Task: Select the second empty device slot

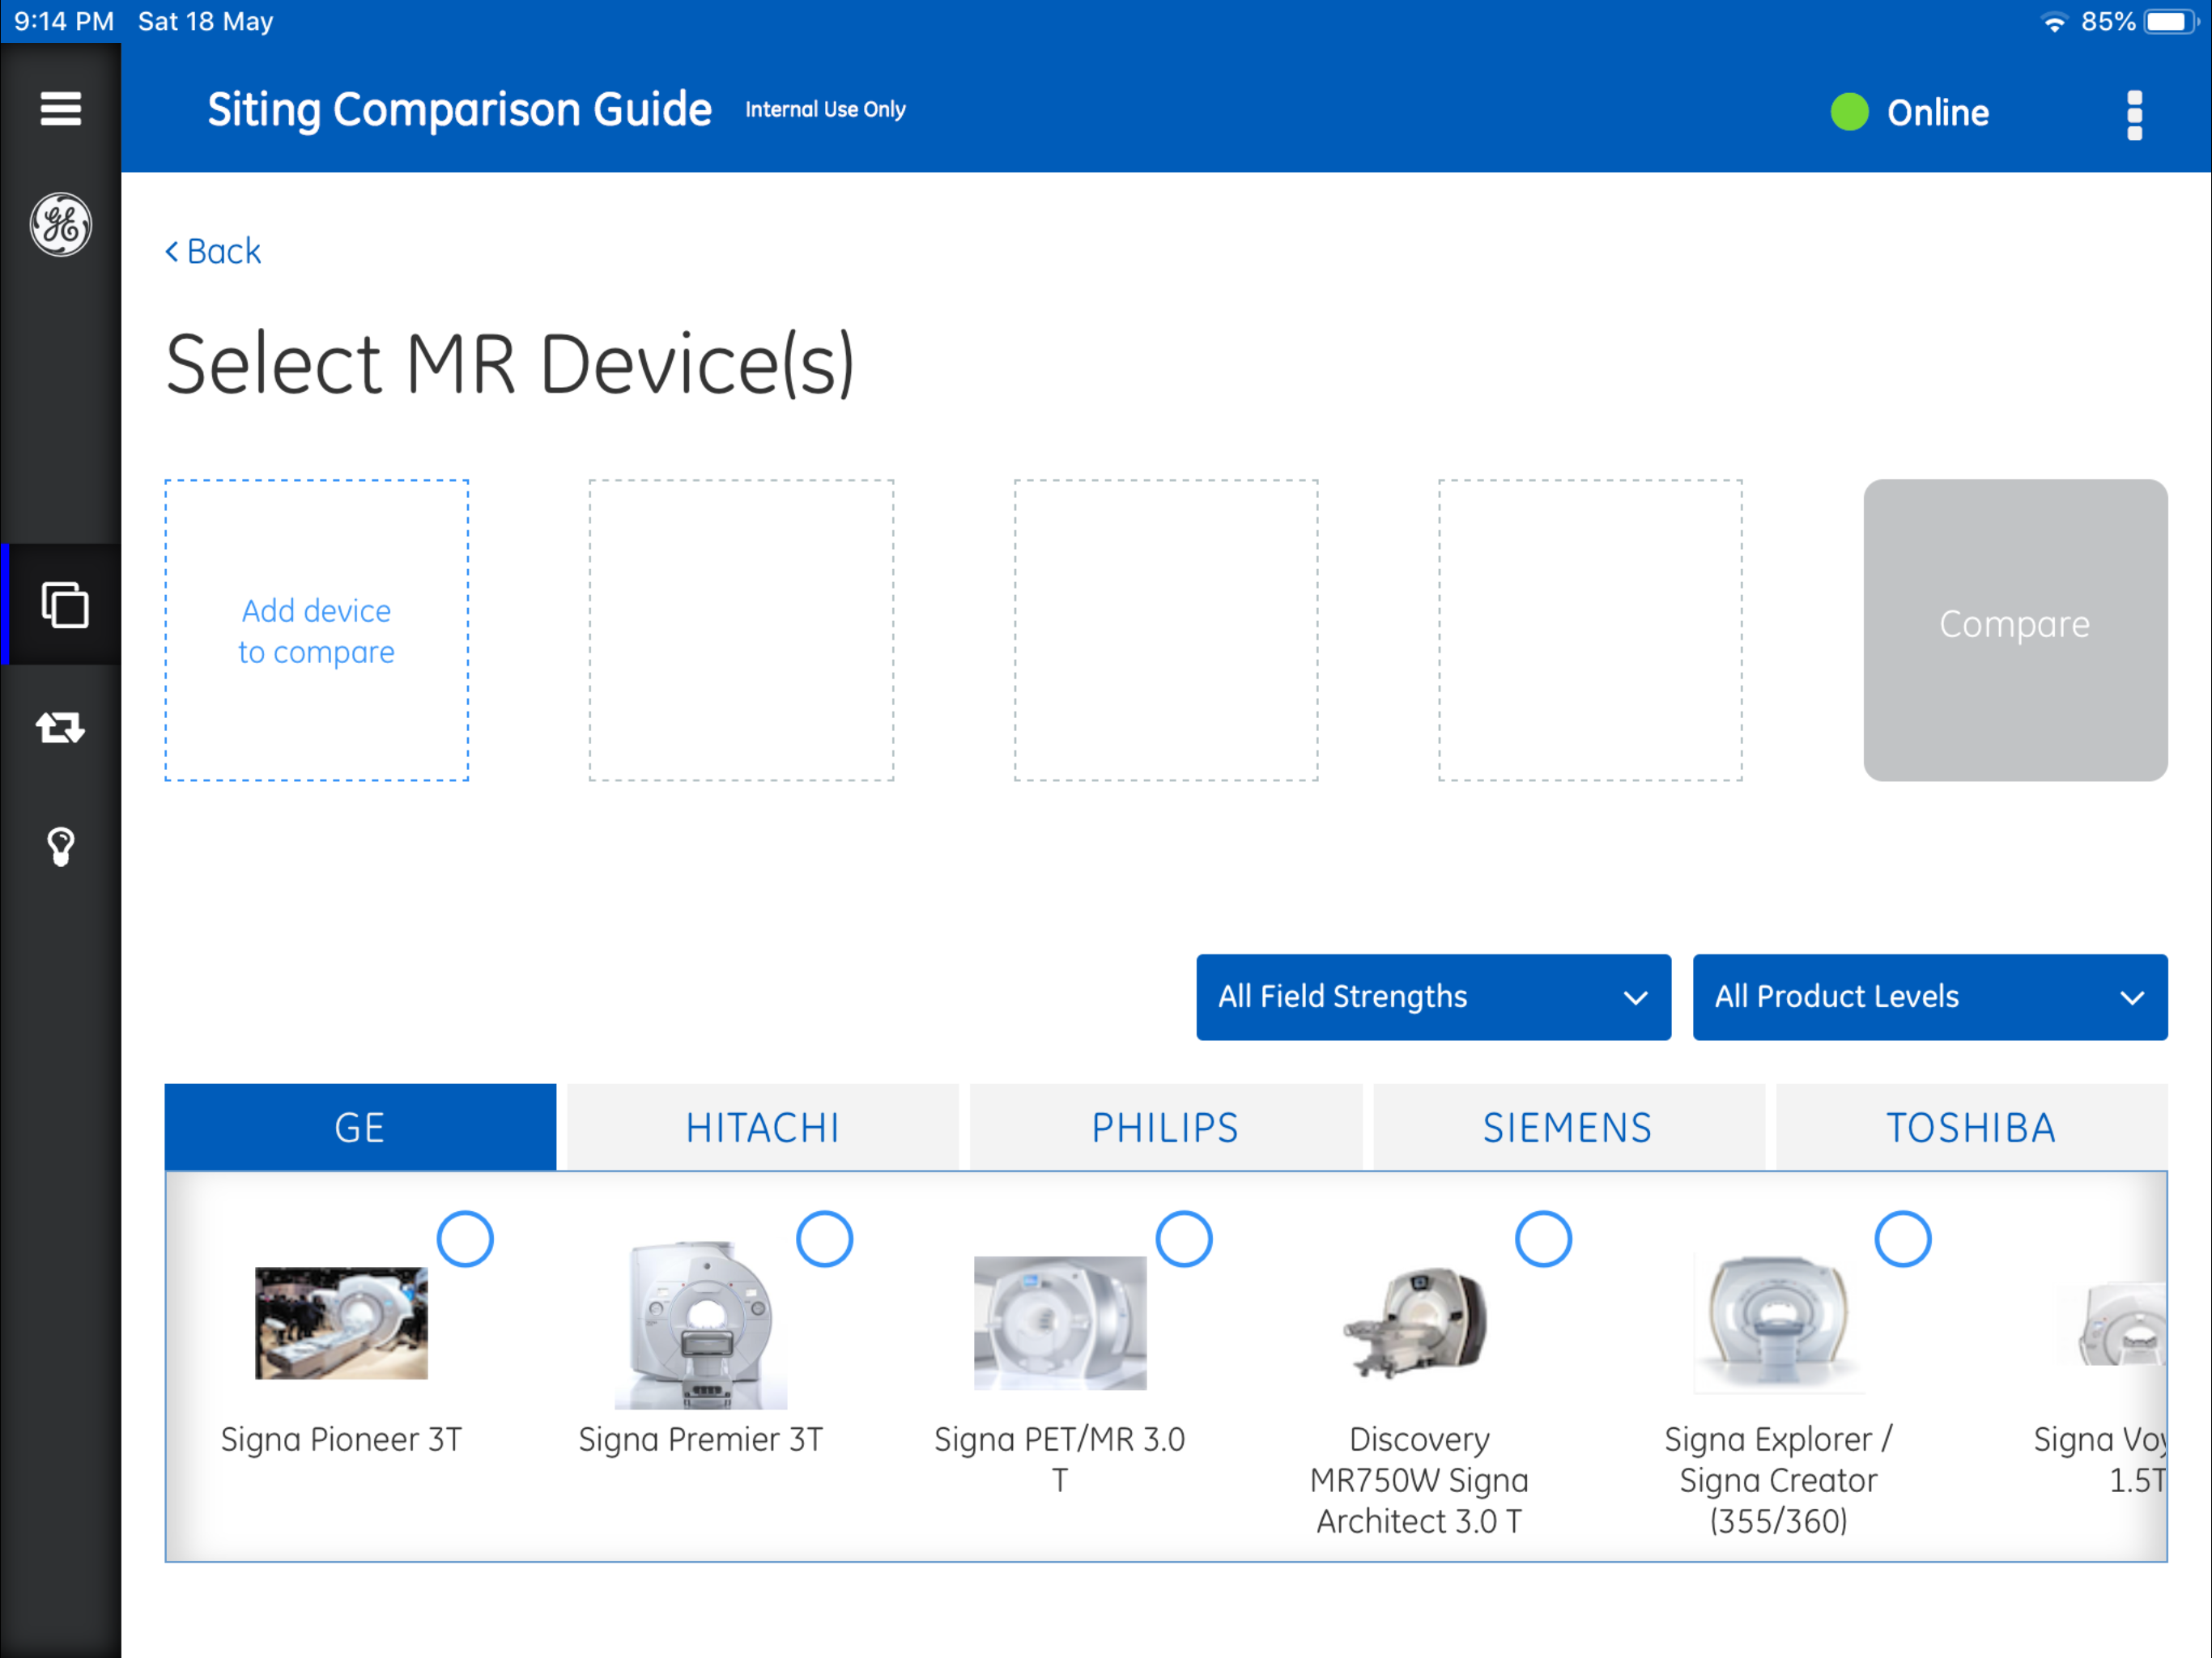Action: tap(741, 630)
